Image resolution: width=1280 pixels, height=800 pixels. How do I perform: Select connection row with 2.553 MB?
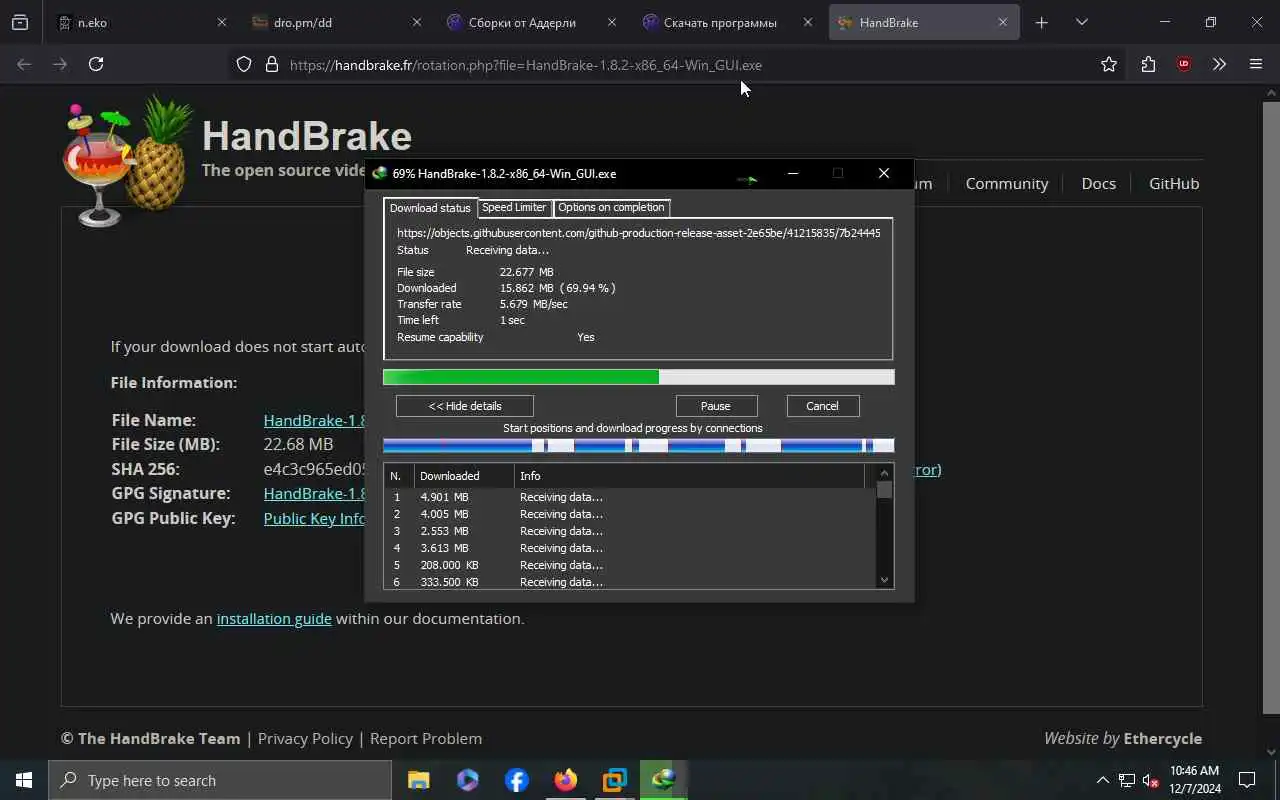coord(630,531)
